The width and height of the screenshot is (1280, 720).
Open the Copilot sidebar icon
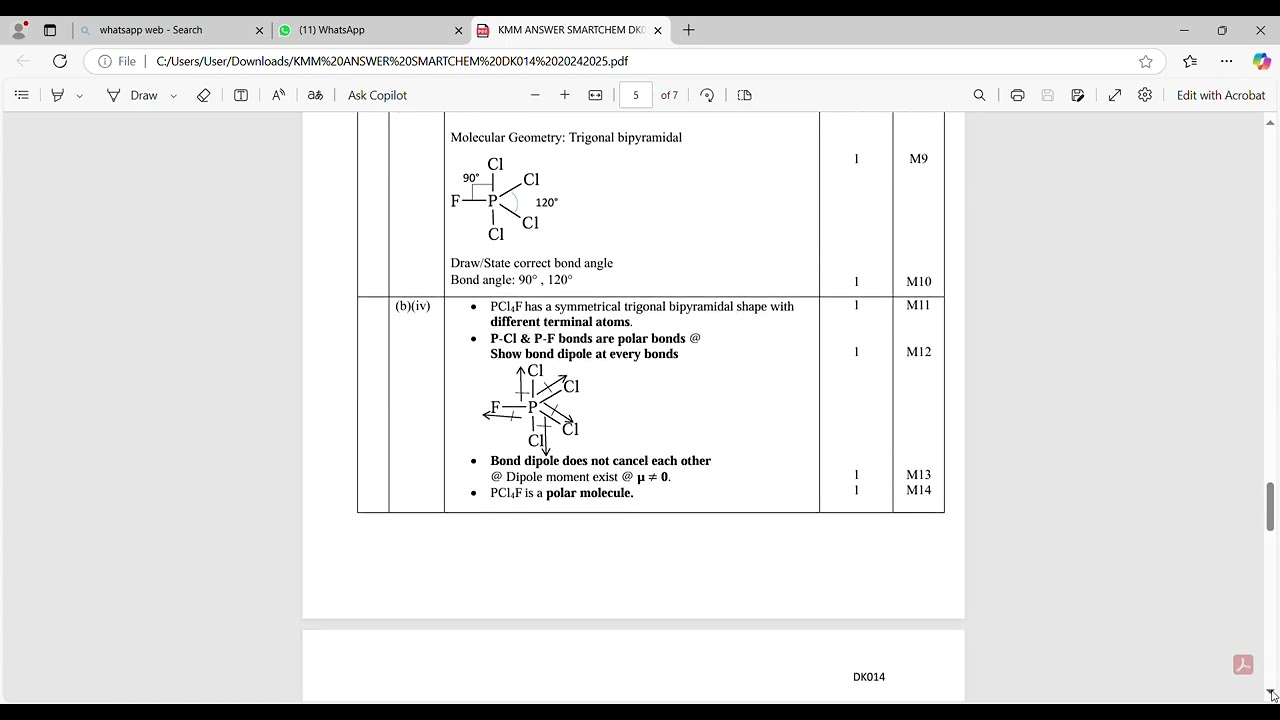[x=1262, y=61]
